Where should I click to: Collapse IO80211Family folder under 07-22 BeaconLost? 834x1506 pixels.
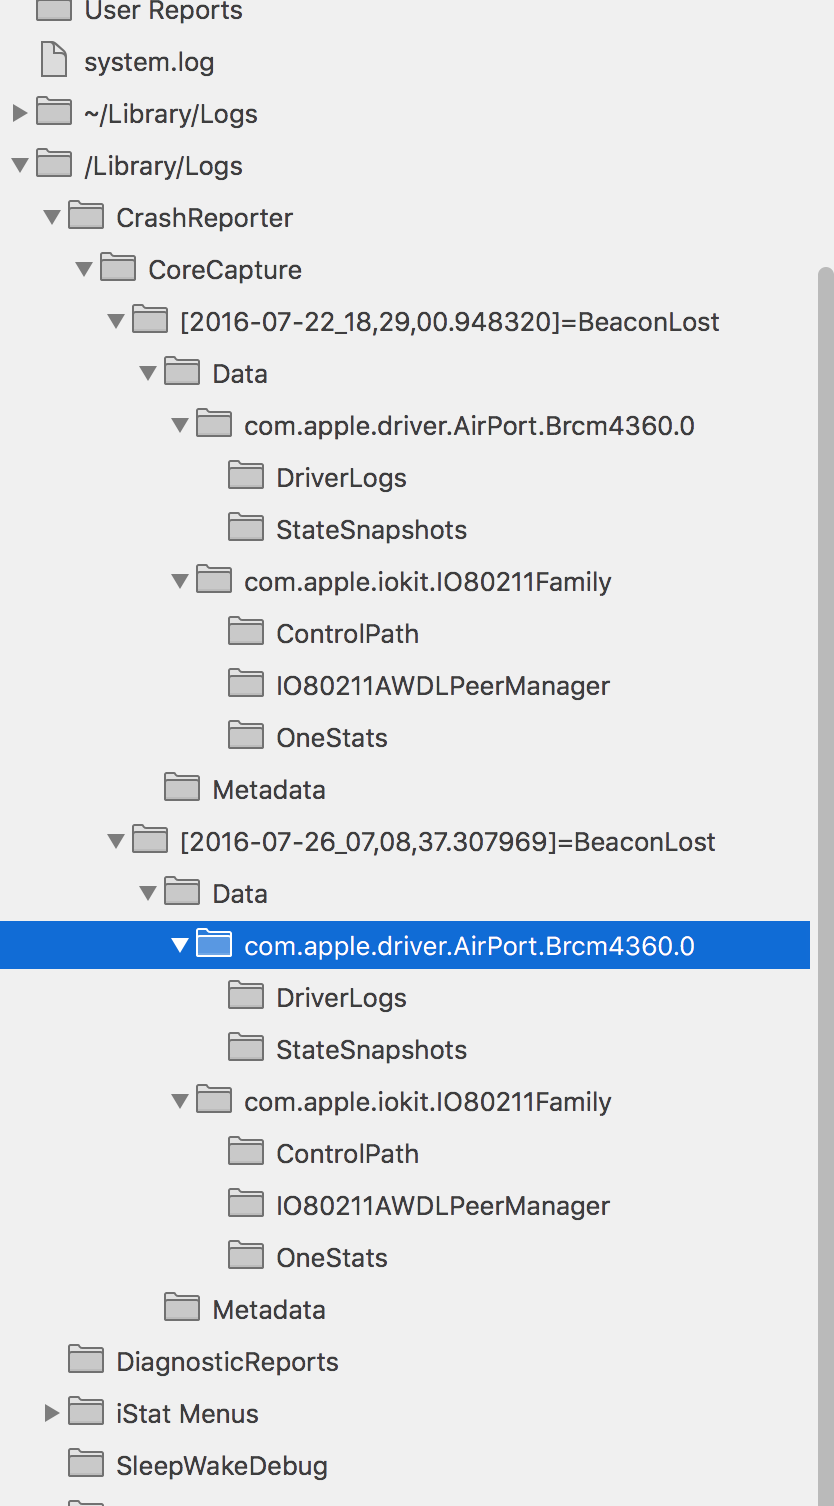(180, 582)
